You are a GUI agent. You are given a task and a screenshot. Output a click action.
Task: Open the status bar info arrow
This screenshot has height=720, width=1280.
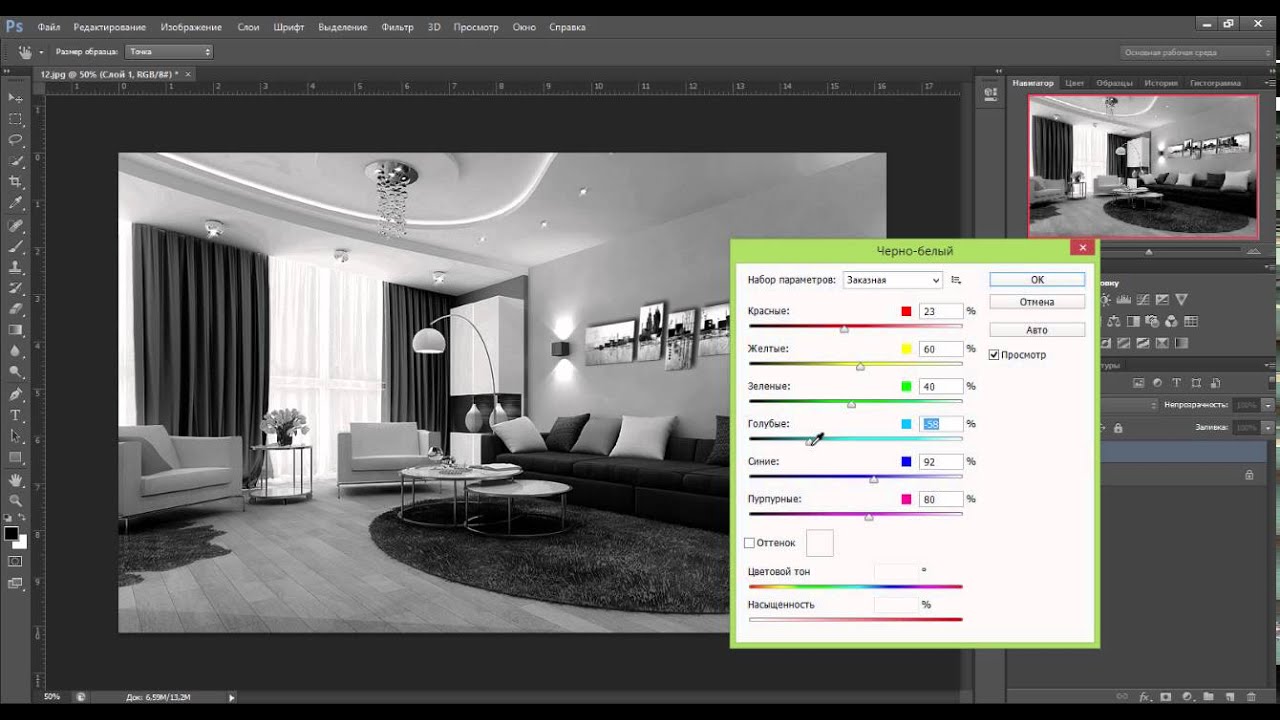coord(232,697)
